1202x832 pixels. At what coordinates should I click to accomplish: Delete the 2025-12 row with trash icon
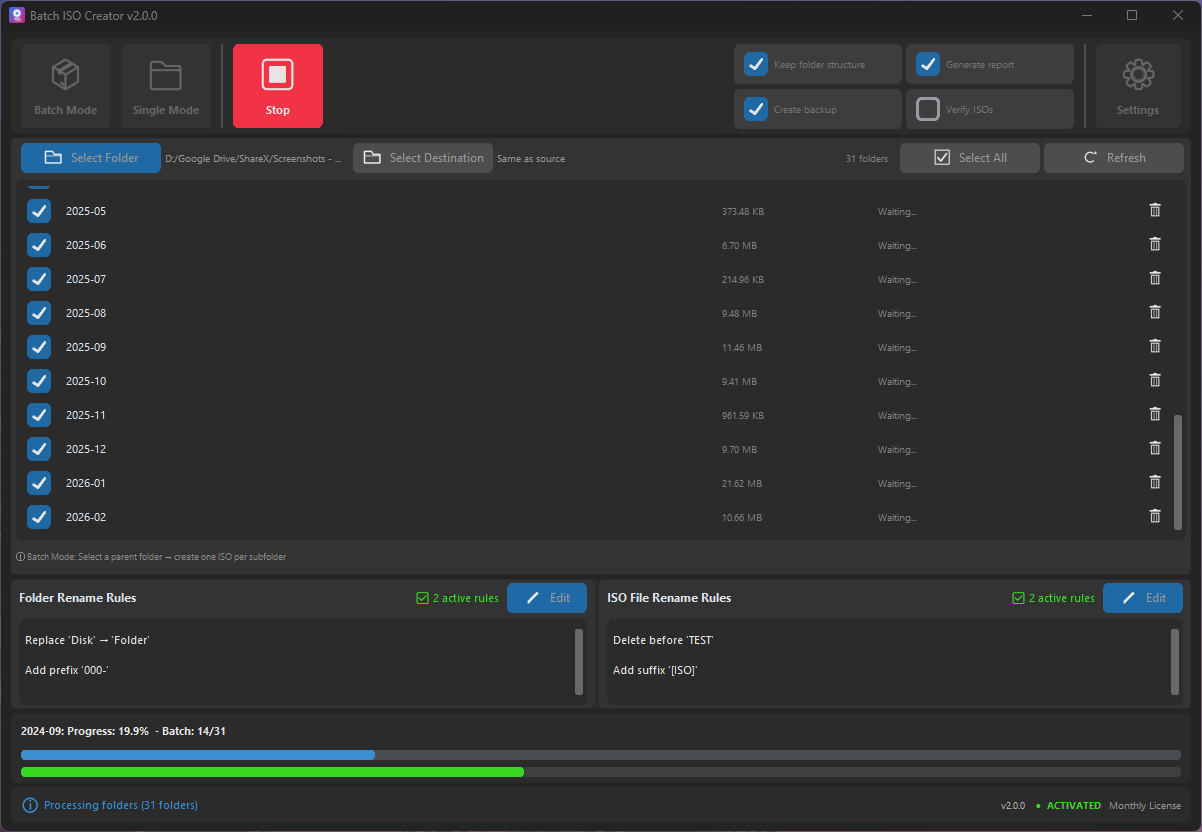[1155, 448]
